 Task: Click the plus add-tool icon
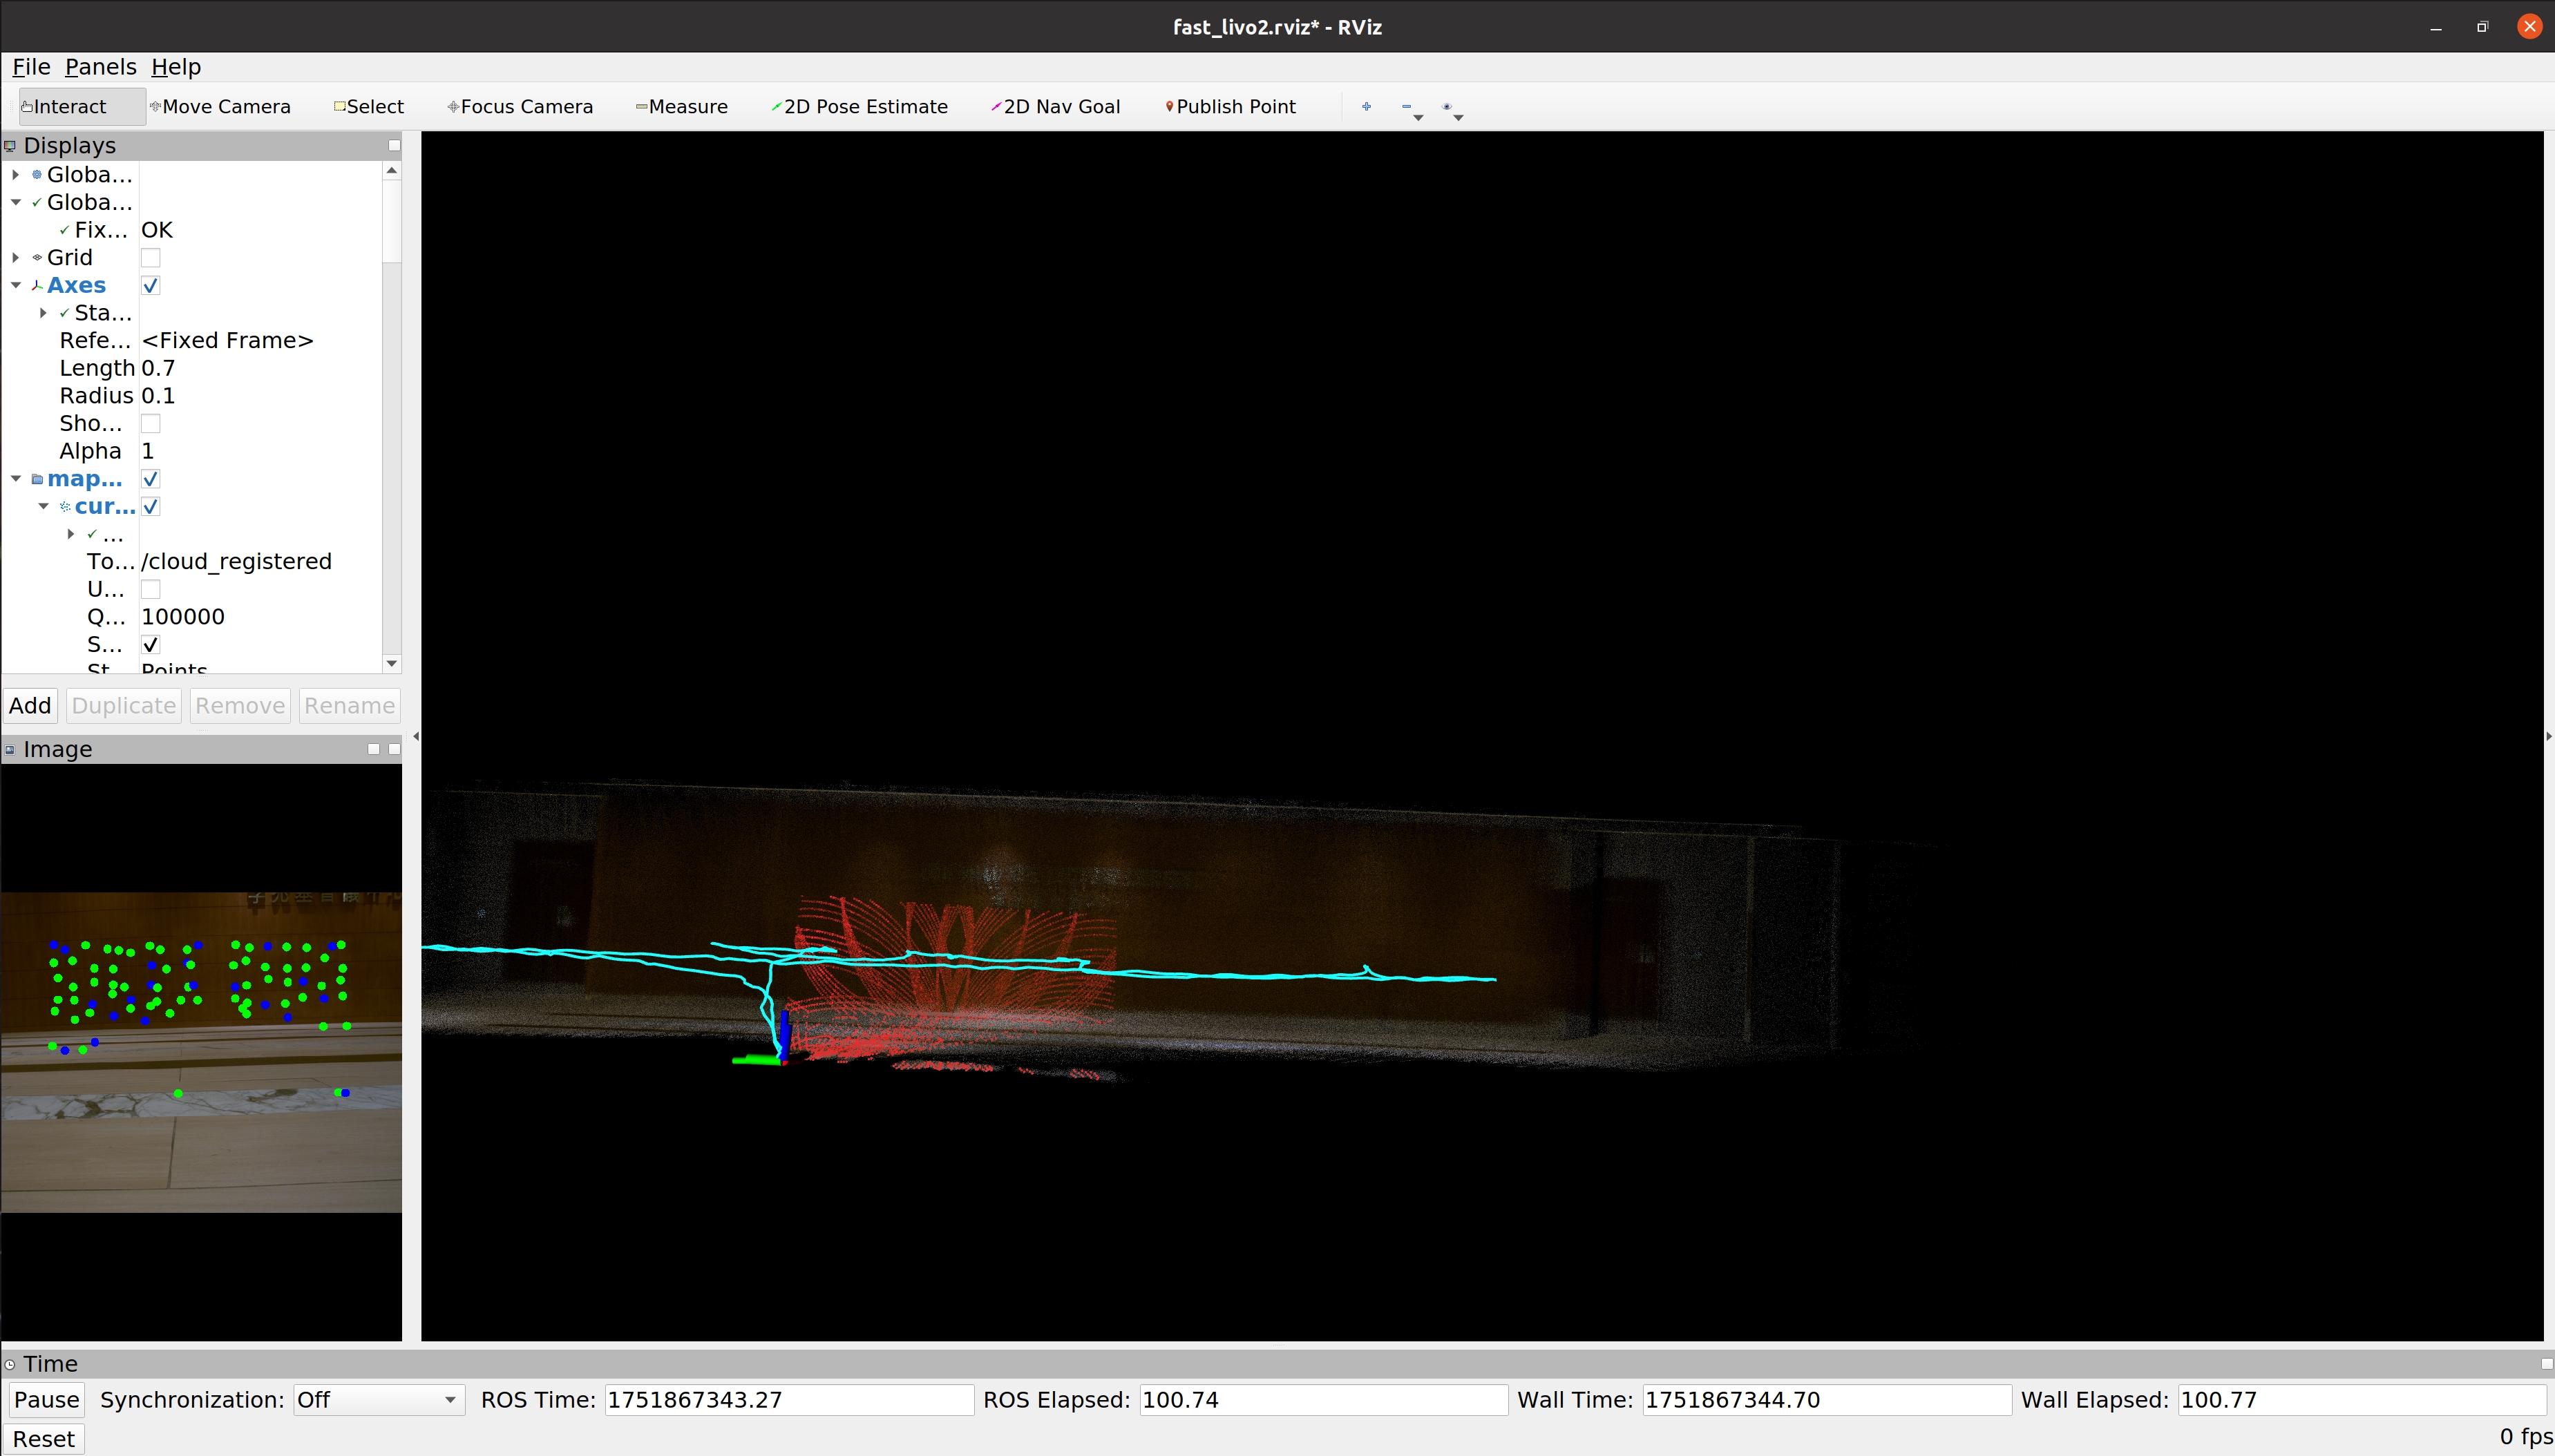(x=1366, y=106)
